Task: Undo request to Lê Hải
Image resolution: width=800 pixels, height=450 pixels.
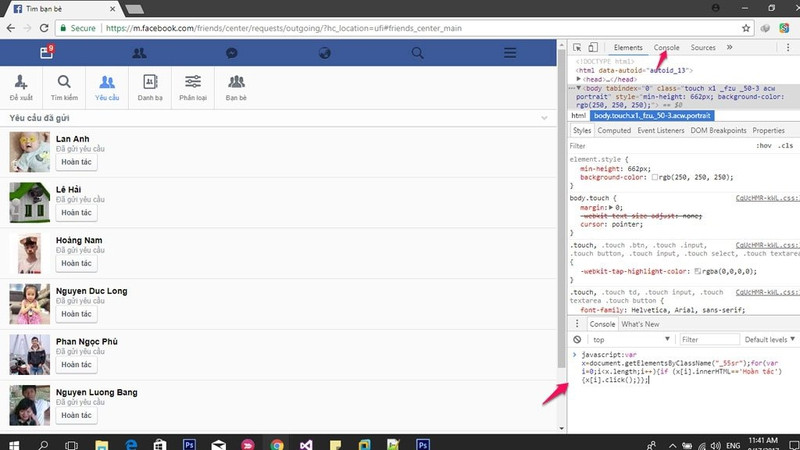Action: tap(77, 213)
